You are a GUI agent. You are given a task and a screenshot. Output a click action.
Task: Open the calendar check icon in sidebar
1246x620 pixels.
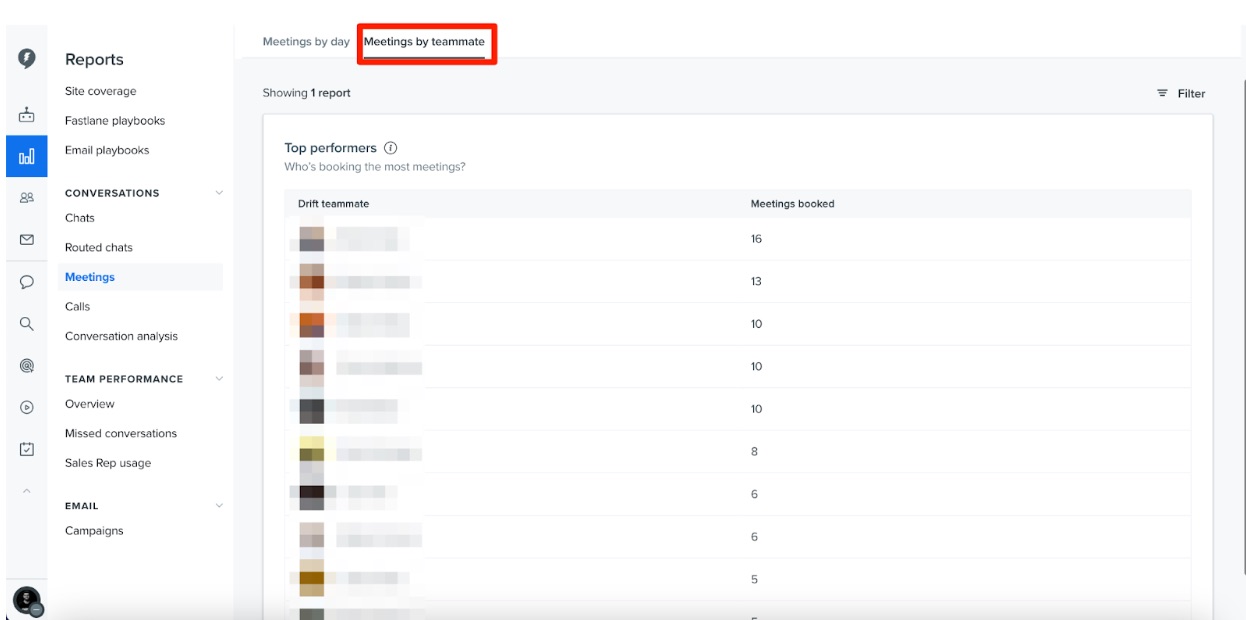click(27, 450)
